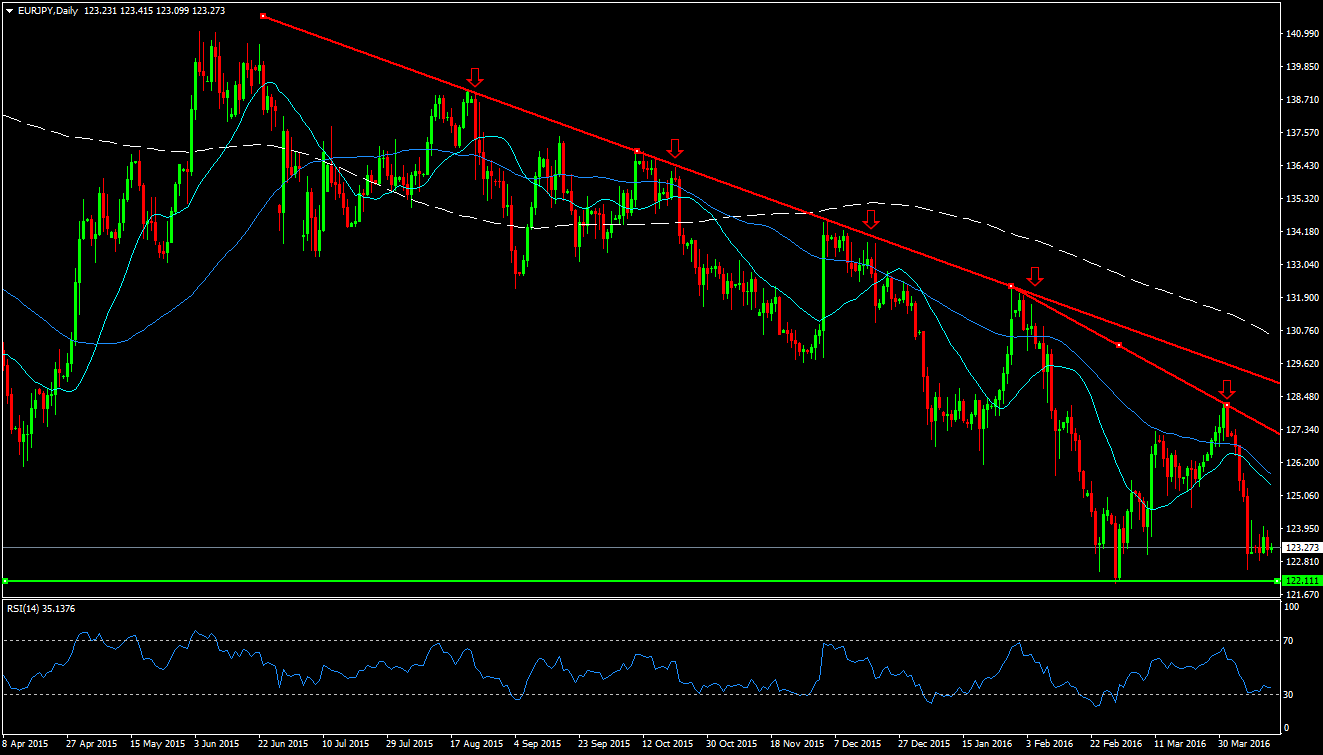Click the 10 Jul 2015 date label
Image resolution: width=1323 pixels, height=755 pixels.
[346, 744]
